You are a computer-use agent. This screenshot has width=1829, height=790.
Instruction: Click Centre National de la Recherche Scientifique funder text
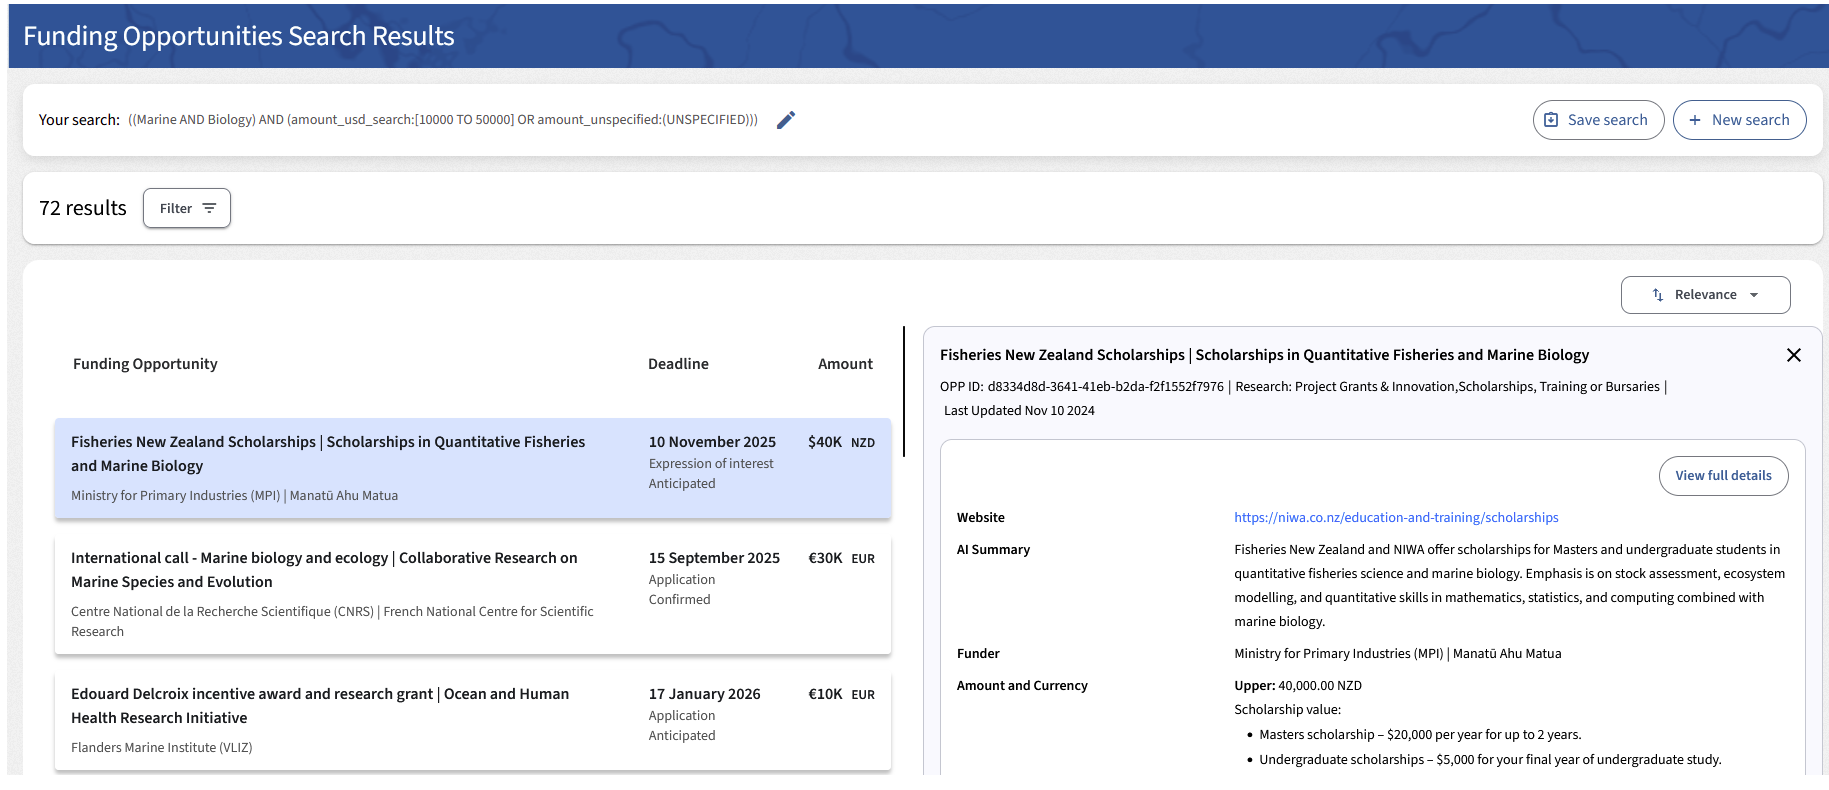coord(332,621)
